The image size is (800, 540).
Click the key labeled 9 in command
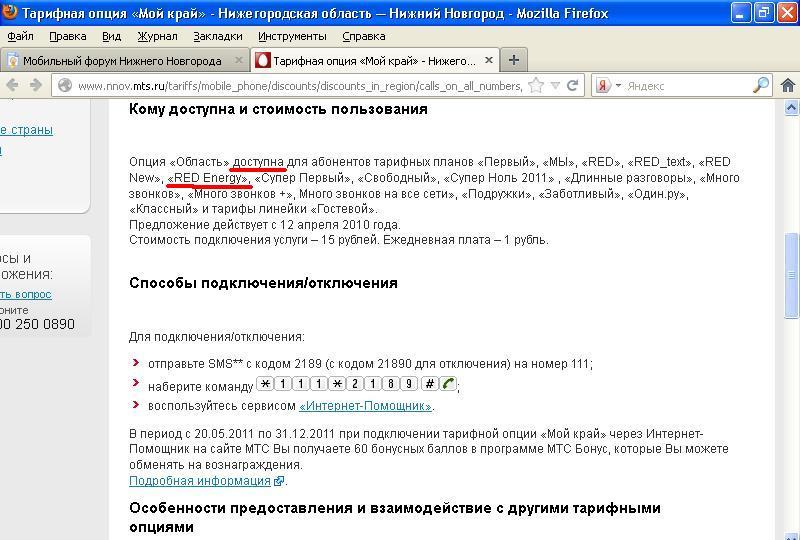point(409,383)
